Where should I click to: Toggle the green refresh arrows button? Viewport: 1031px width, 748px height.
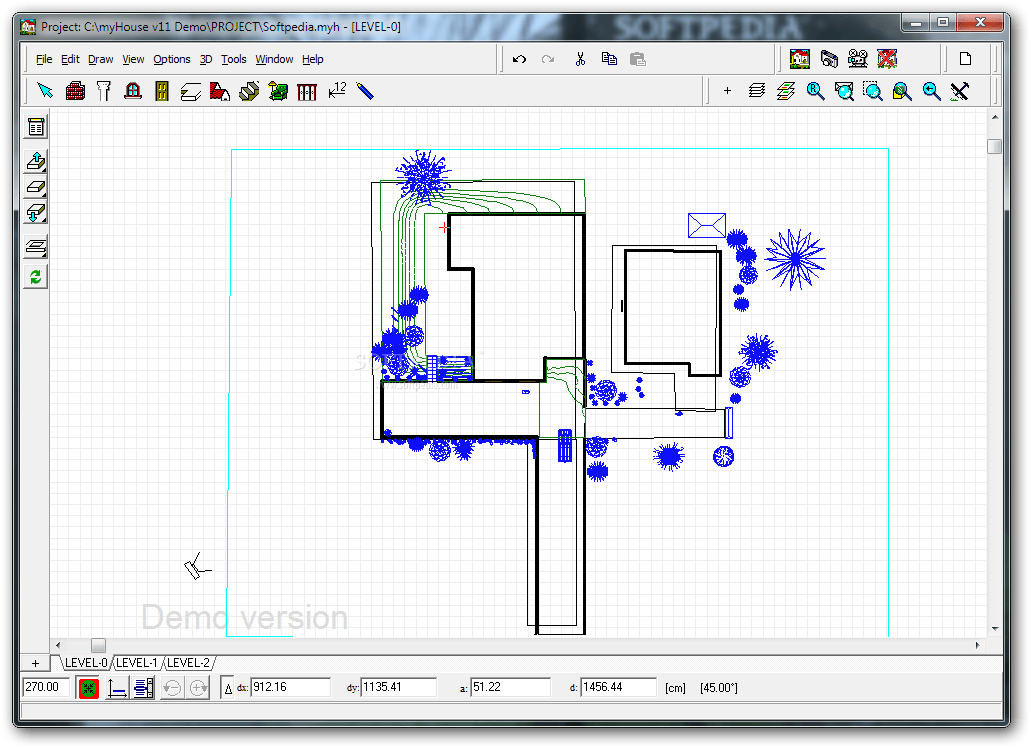(36, 277)
